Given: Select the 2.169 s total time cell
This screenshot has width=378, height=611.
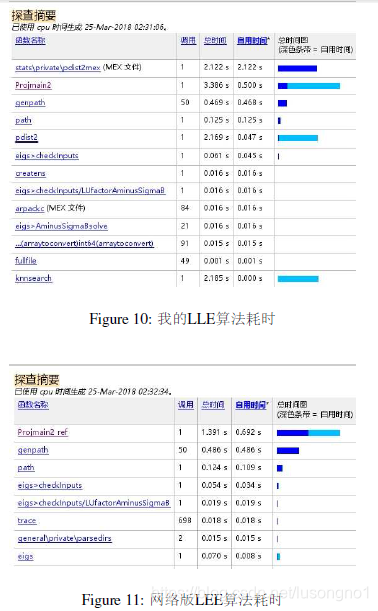Looking at the screenshot, I should click(216, 137).
